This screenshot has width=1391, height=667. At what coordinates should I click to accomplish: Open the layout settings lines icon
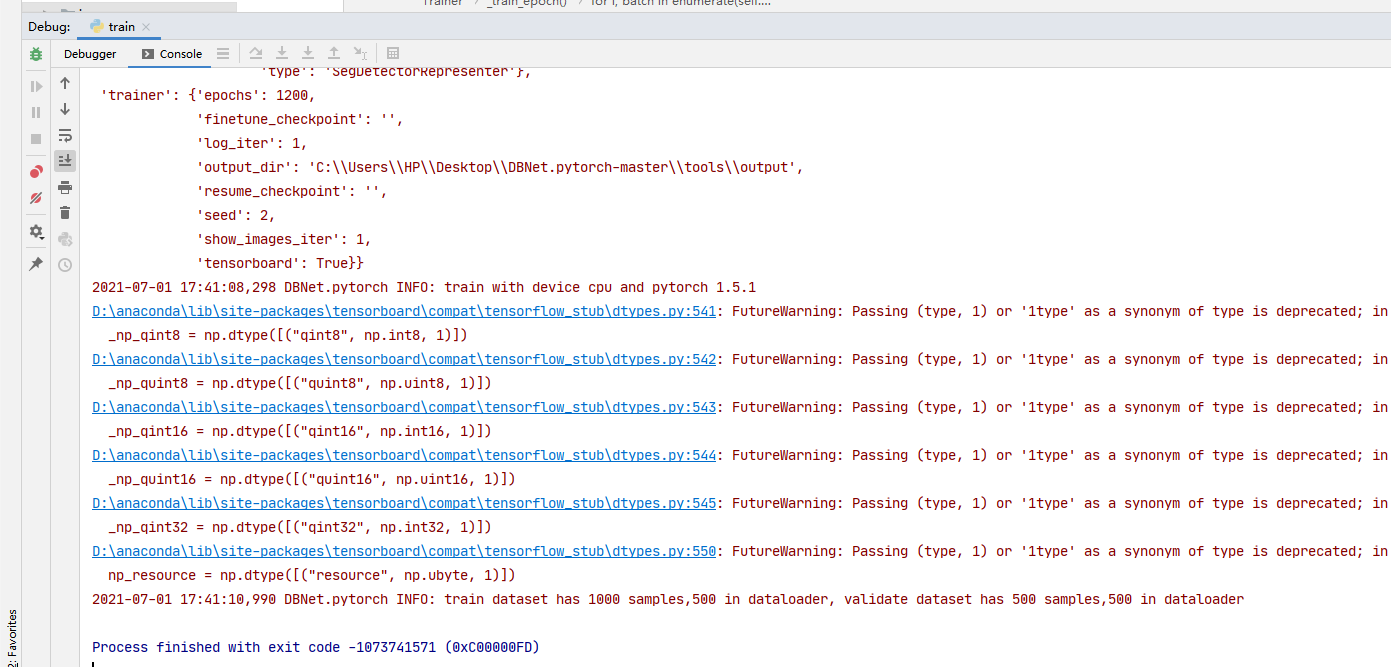coord(223,54)
